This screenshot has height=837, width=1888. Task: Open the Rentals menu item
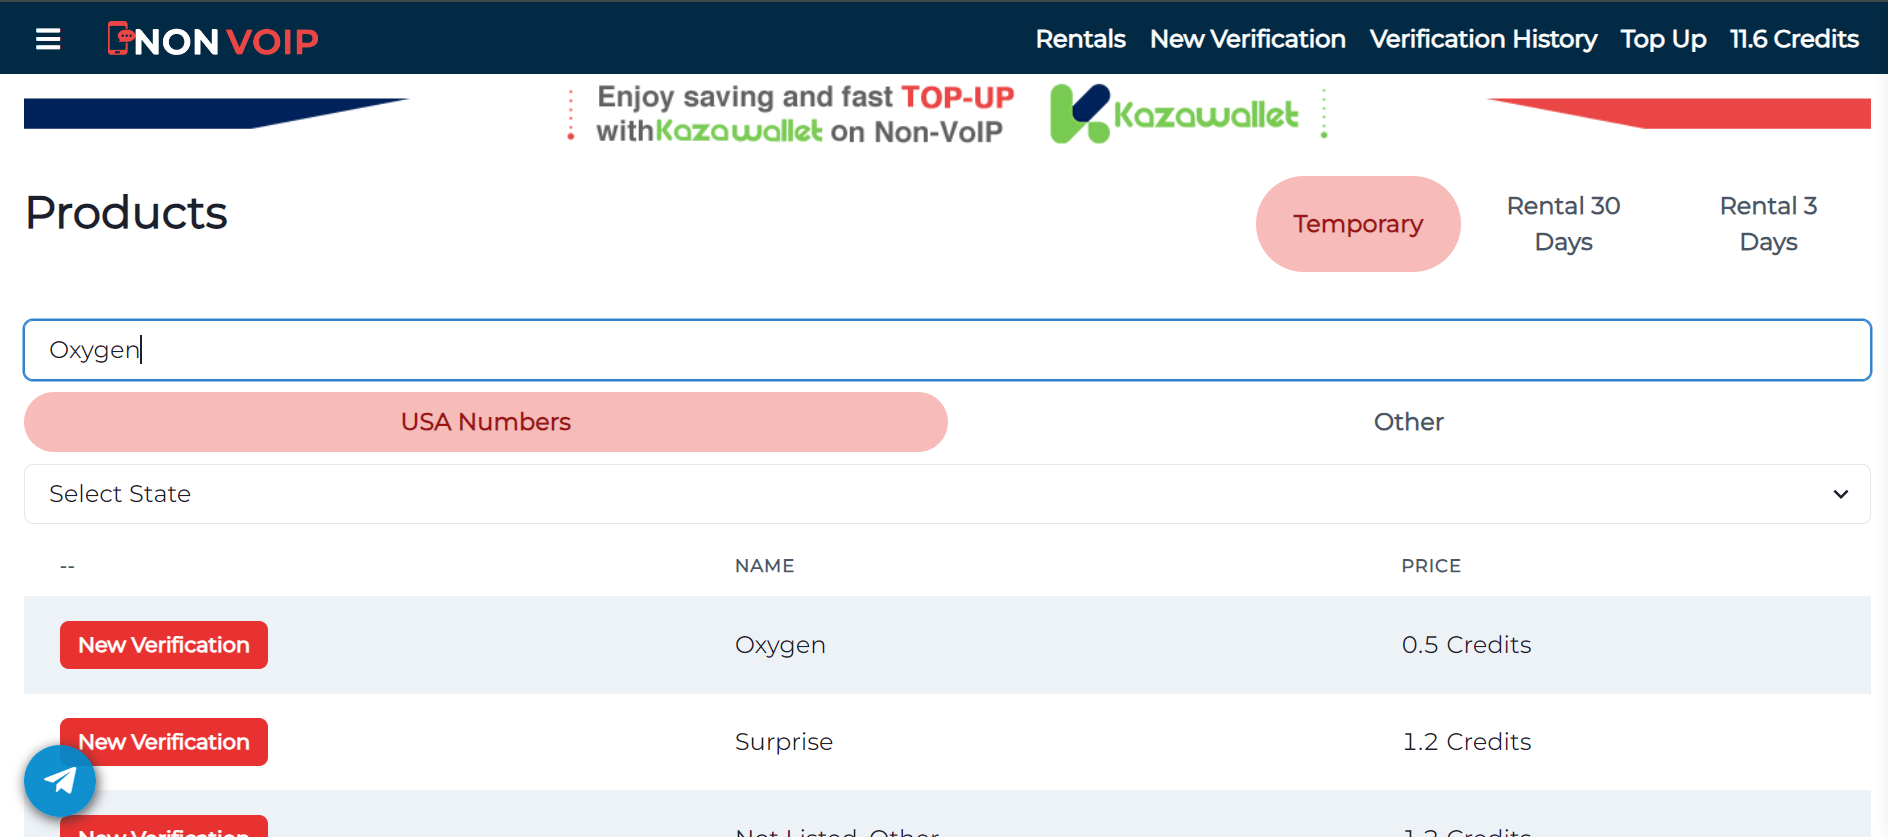pos(1080,39)
